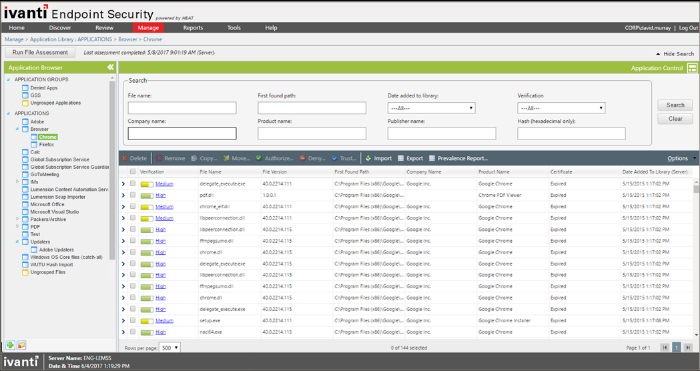Click the Search button
This screenshot has height=371, width=700.
click(675, 105)
